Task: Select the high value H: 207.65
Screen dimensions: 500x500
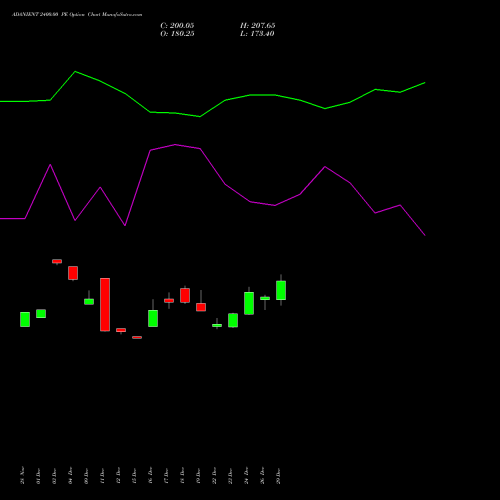Action: 258,26
